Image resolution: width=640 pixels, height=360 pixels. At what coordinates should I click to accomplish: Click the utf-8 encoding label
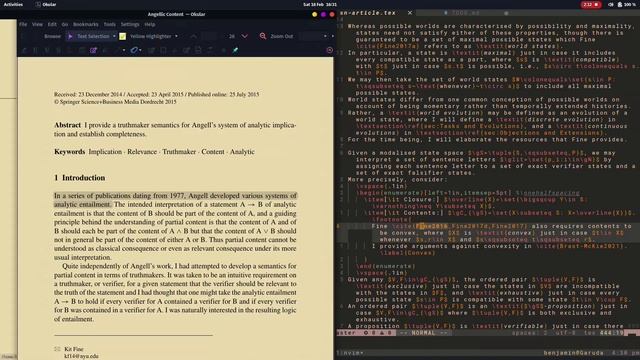[564, 333]
